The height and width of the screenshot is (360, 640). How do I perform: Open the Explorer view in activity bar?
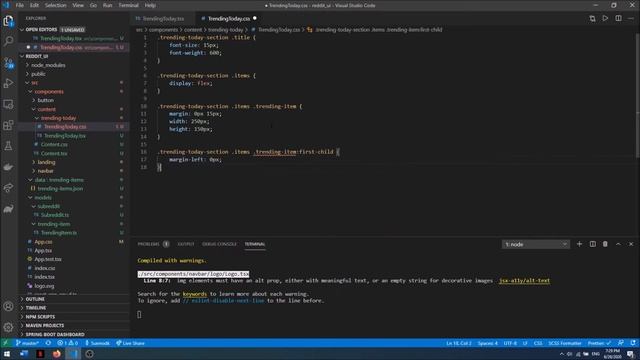[x=8, y=20]
